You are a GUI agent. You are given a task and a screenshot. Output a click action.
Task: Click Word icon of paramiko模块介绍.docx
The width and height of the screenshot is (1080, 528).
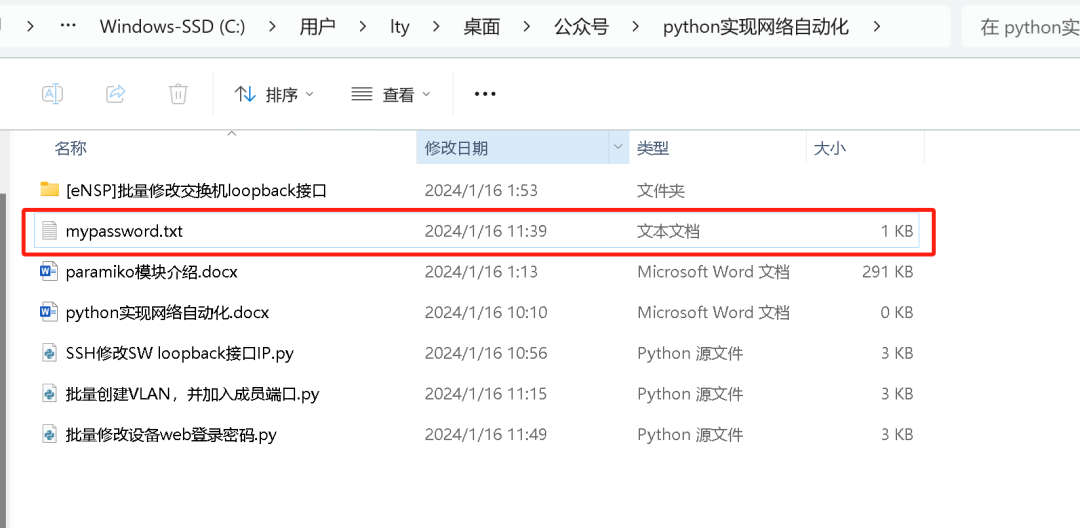coord(49,272)
